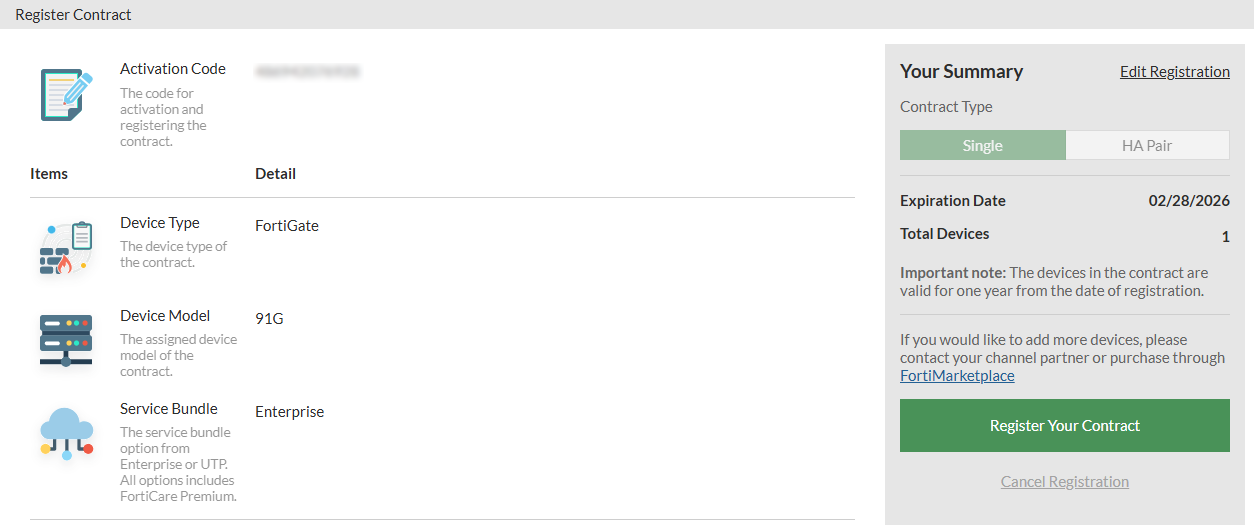Viewport: 1254px width, 530px height.
Task: Click the Device Model server icon
Action: pyautogui.click(x=66, y=341)
